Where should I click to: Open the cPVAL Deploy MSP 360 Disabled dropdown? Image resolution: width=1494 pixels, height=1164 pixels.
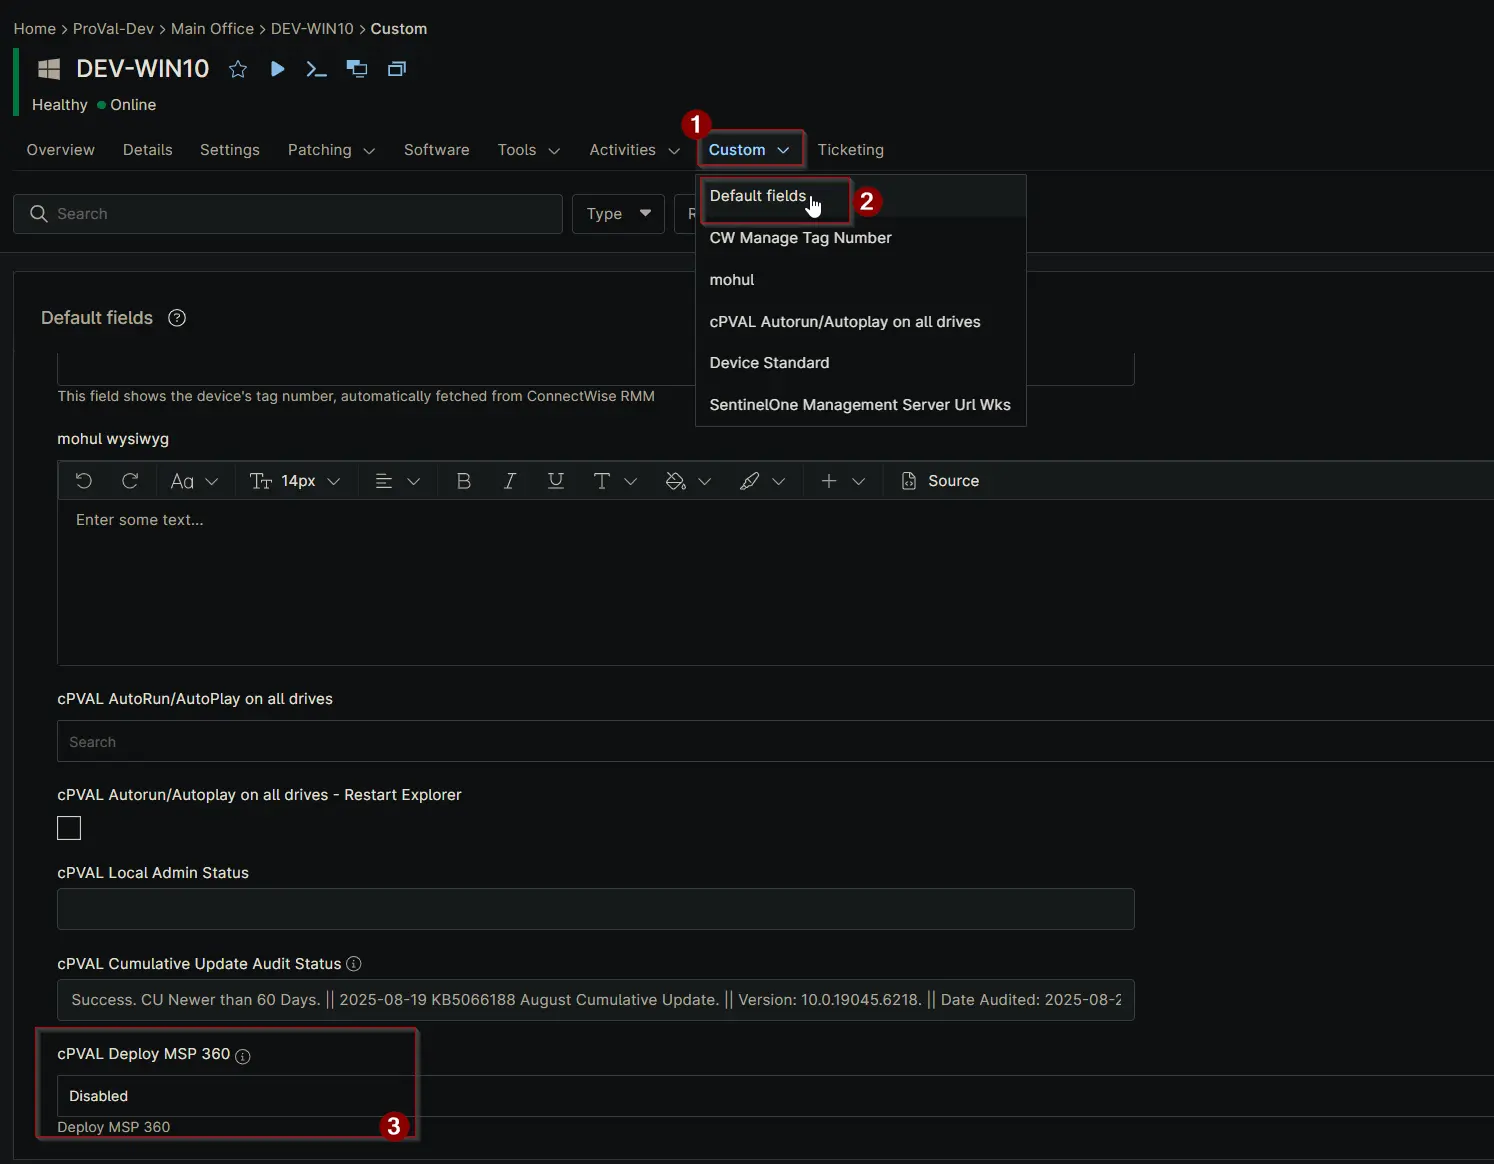775,1096
